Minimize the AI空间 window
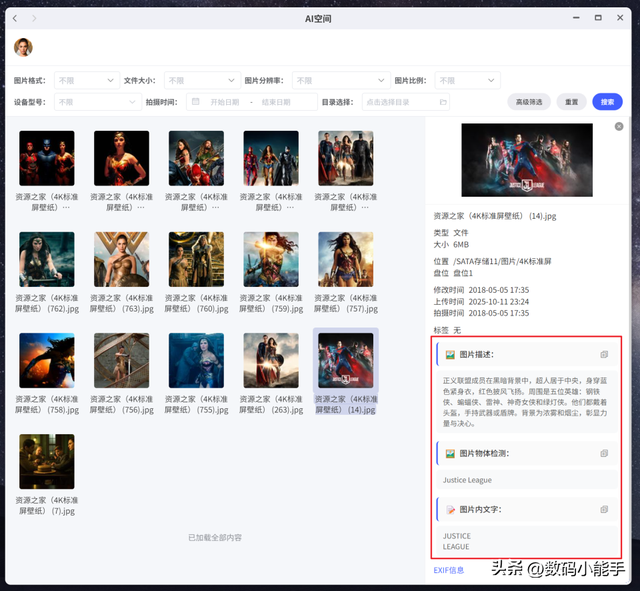Screen dimensions: 640x591 click(x=576, y=18)
